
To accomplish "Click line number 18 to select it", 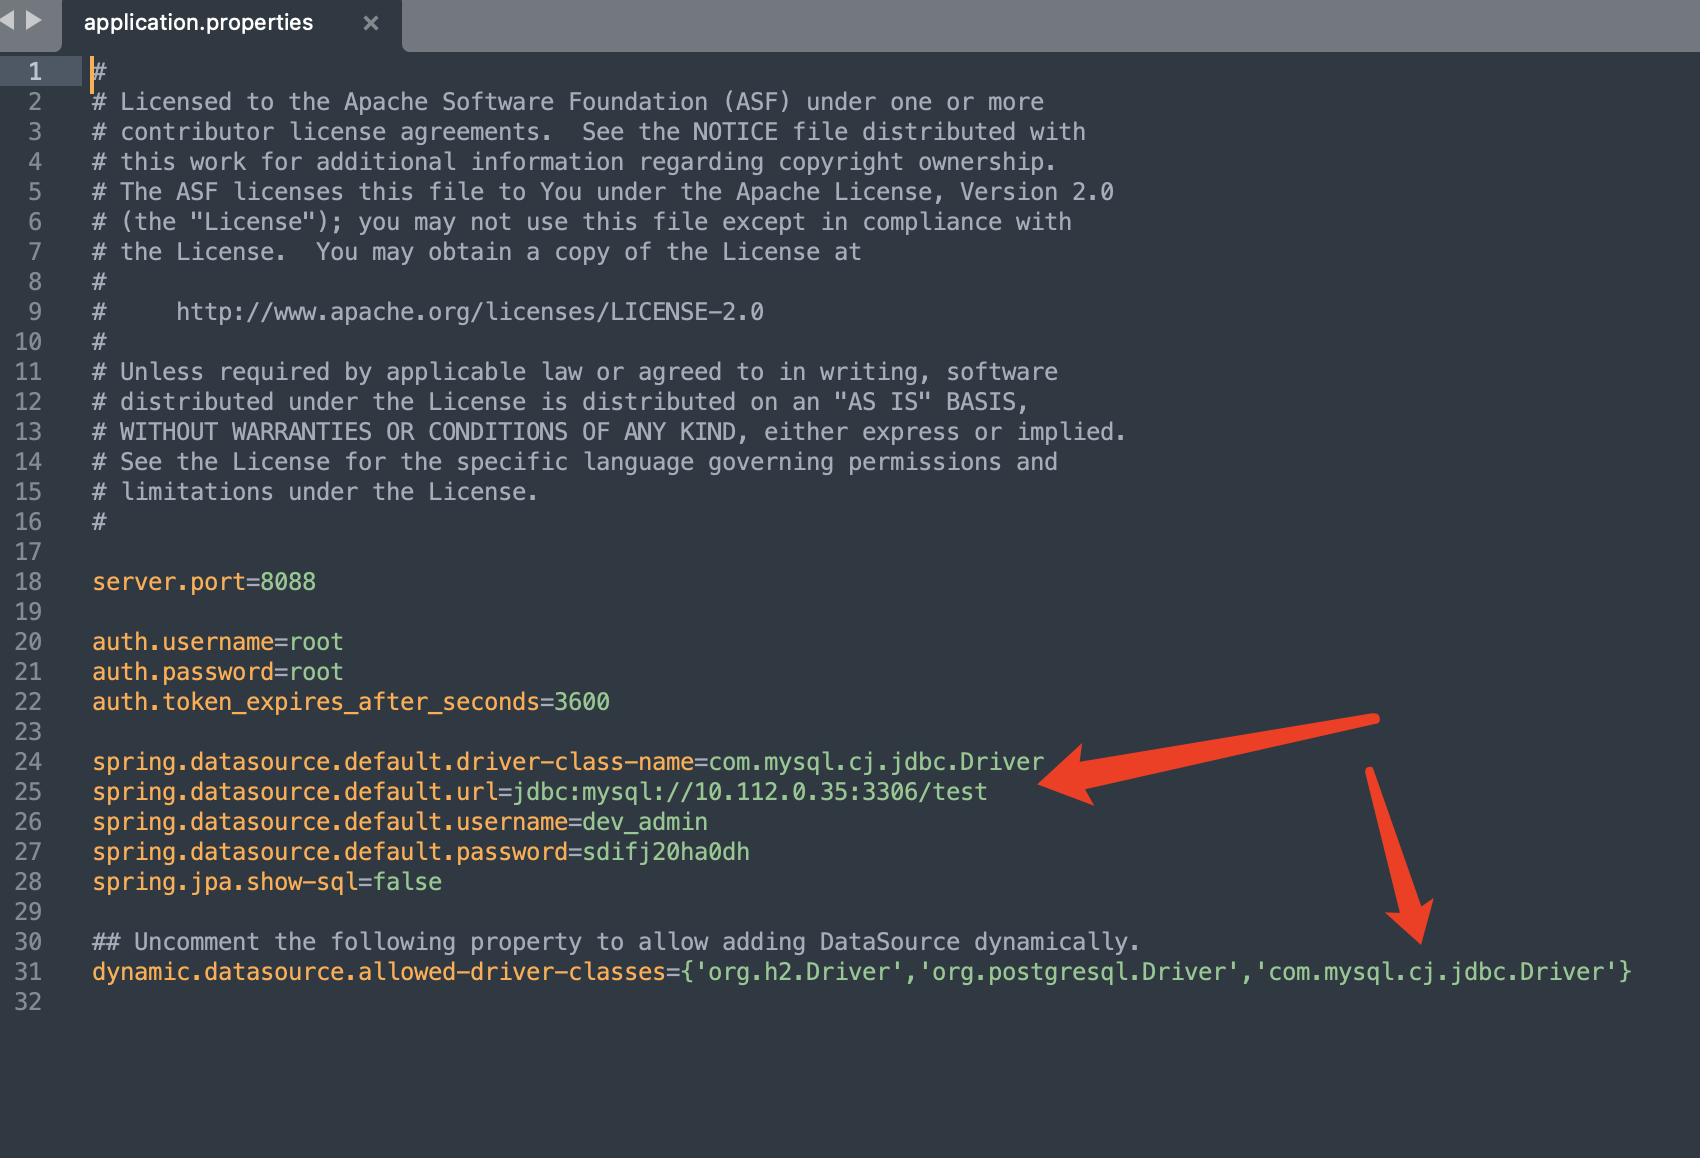I will coord(28,581).
